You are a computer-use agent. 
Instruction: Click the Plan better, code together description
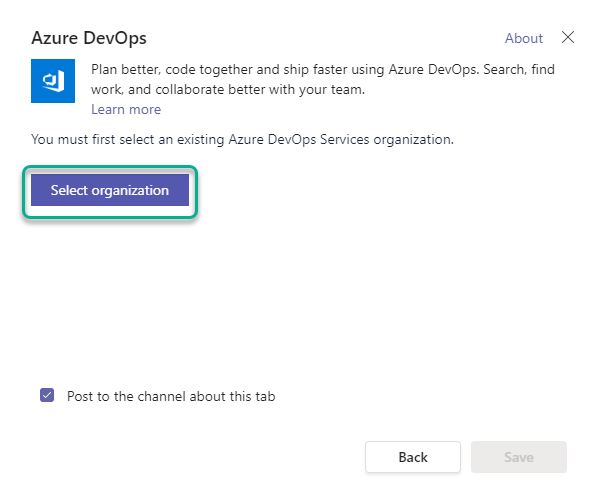pyautogui.click(x=322, y=79)
